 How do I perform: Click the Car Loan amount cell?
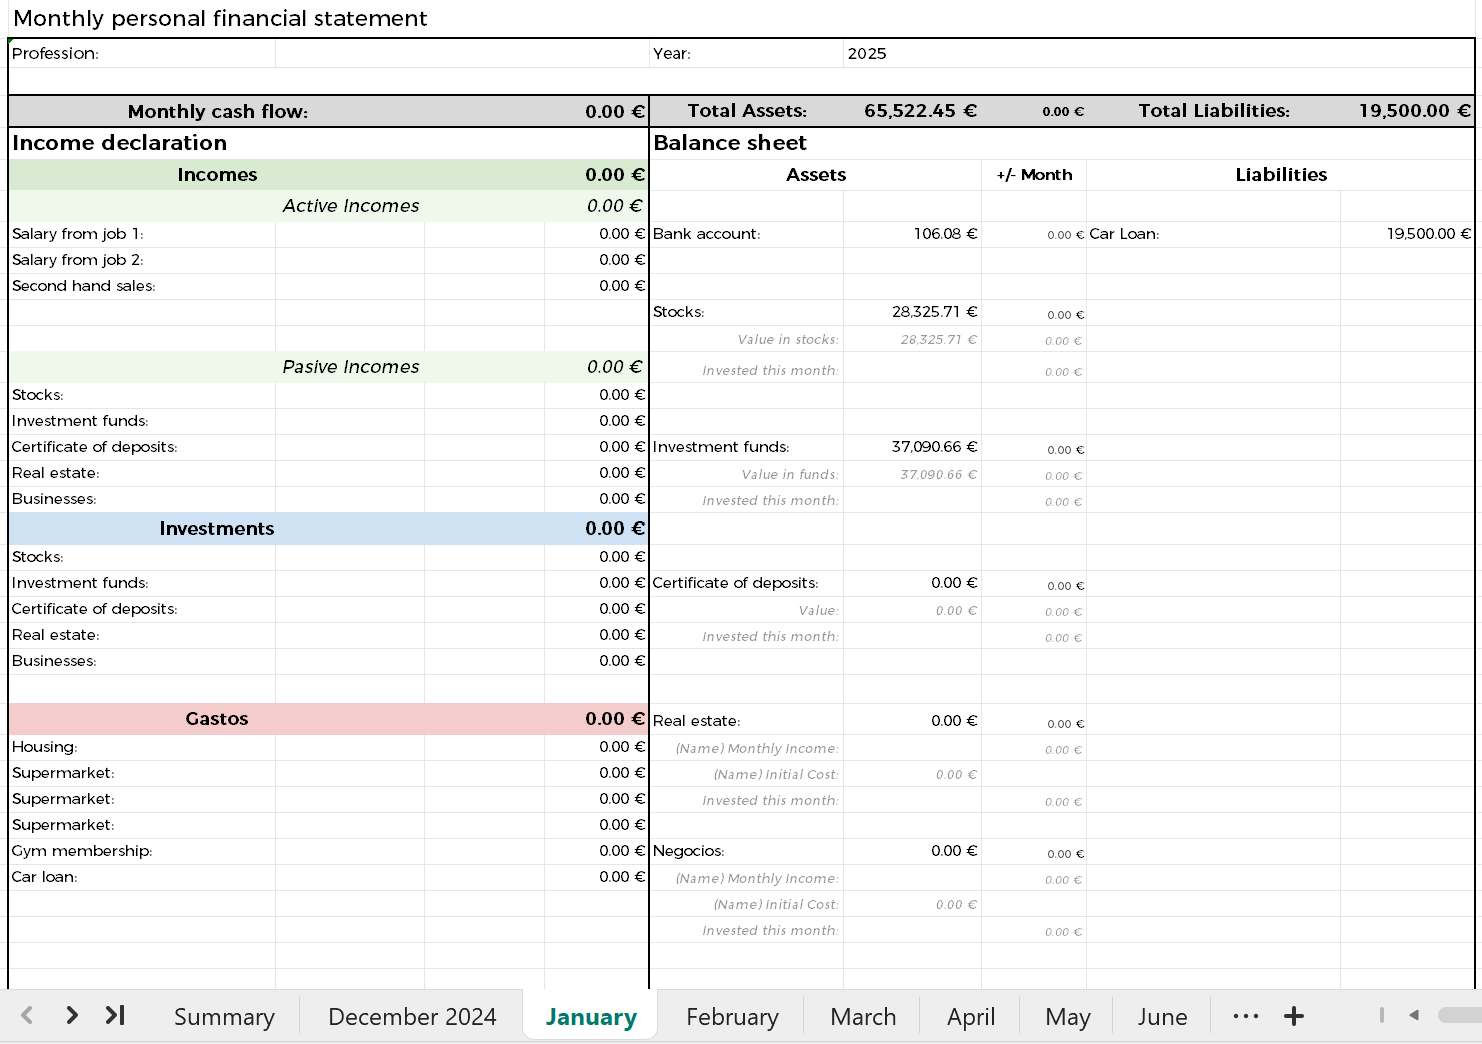[x=1407, y=234]
